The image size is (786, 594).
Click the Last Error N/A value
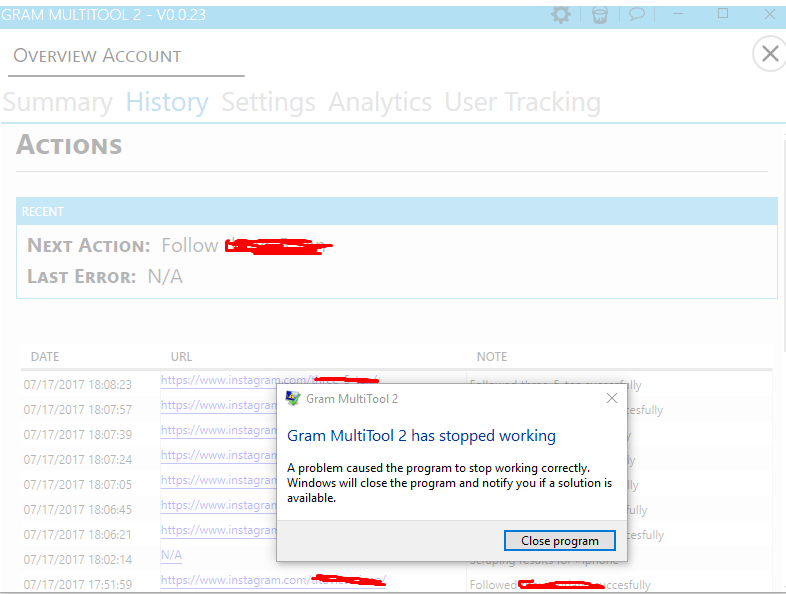click(x=165, y=277)
